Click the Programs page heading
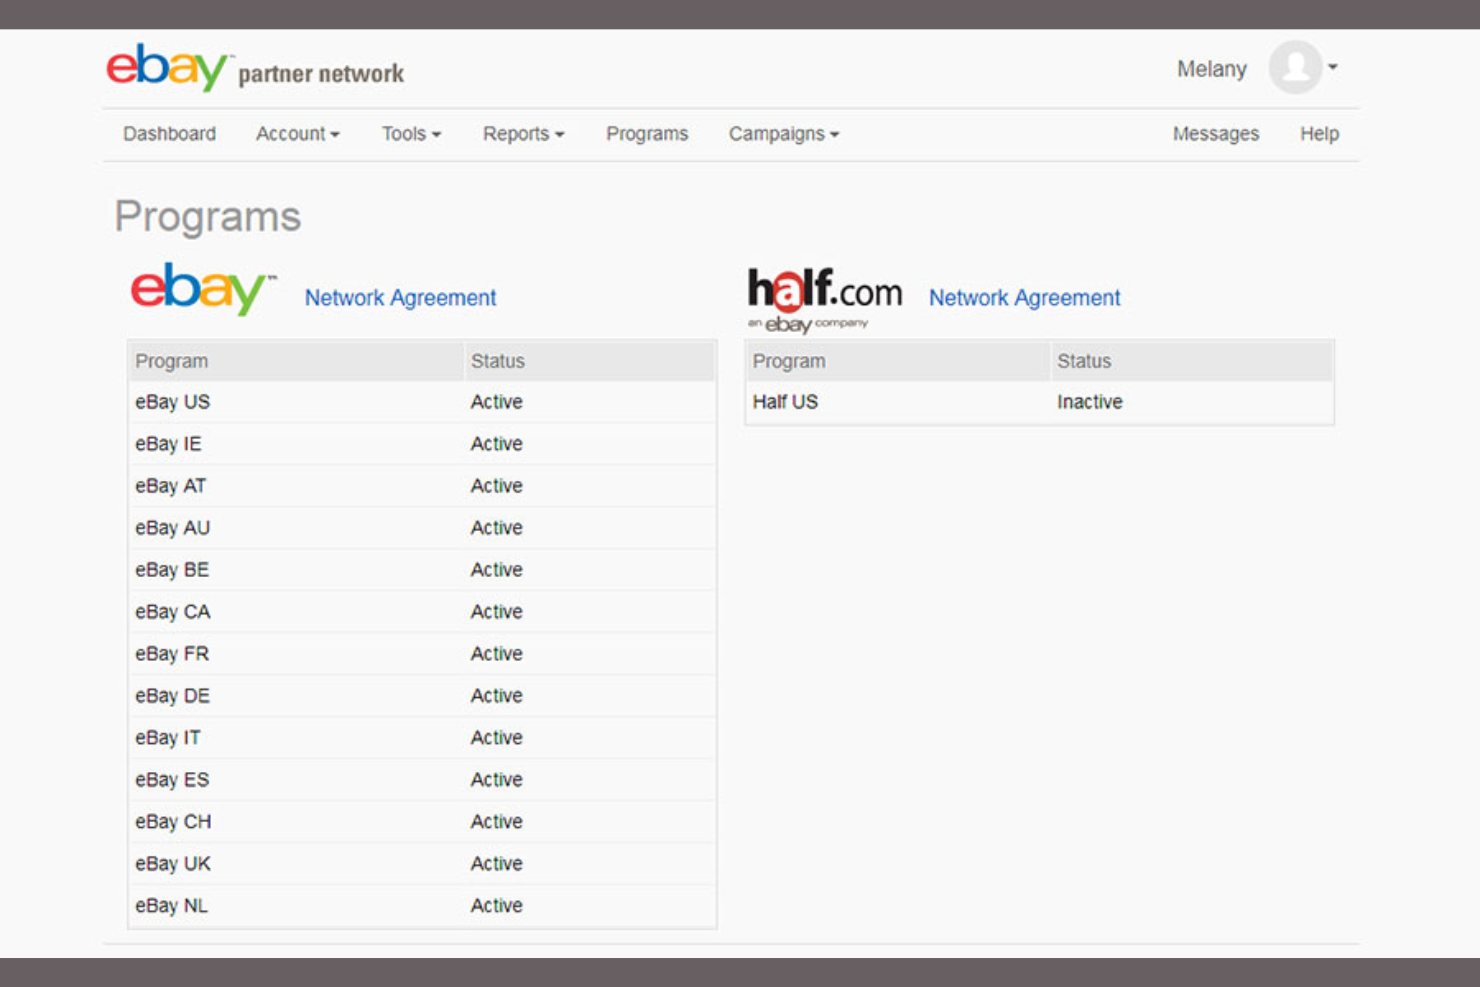The width and height of the screenshot is (1480, 987). [x=207, y=217]
